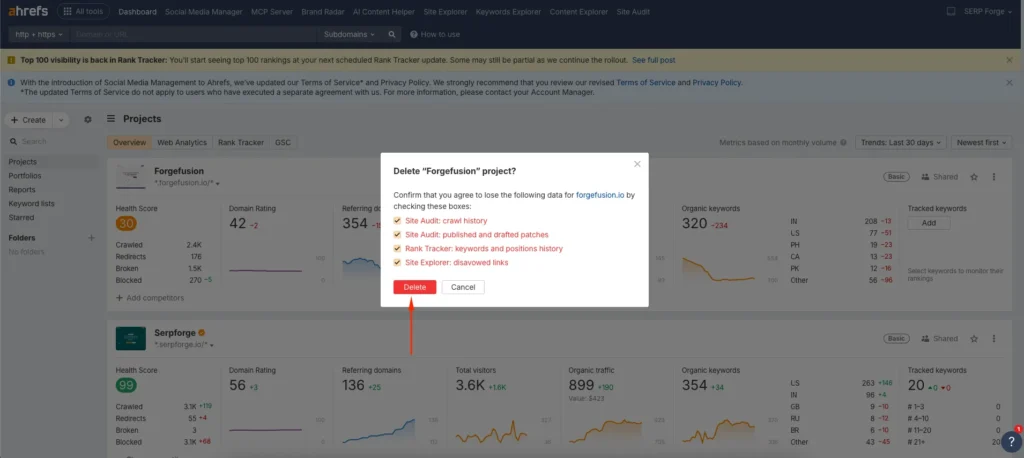The width and height of the screenshot is (1024, 458).
Task: Click Cancel in the delete dialog
Action: (x=463, y=287)
